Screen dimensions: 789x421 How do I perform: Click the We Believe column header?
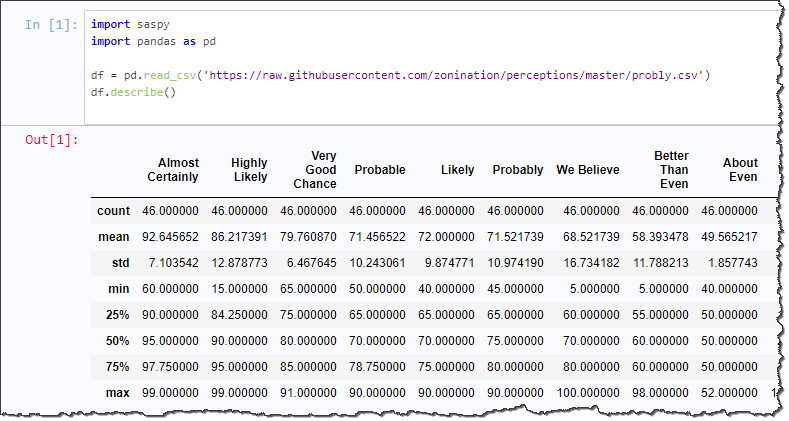[588, 170]
